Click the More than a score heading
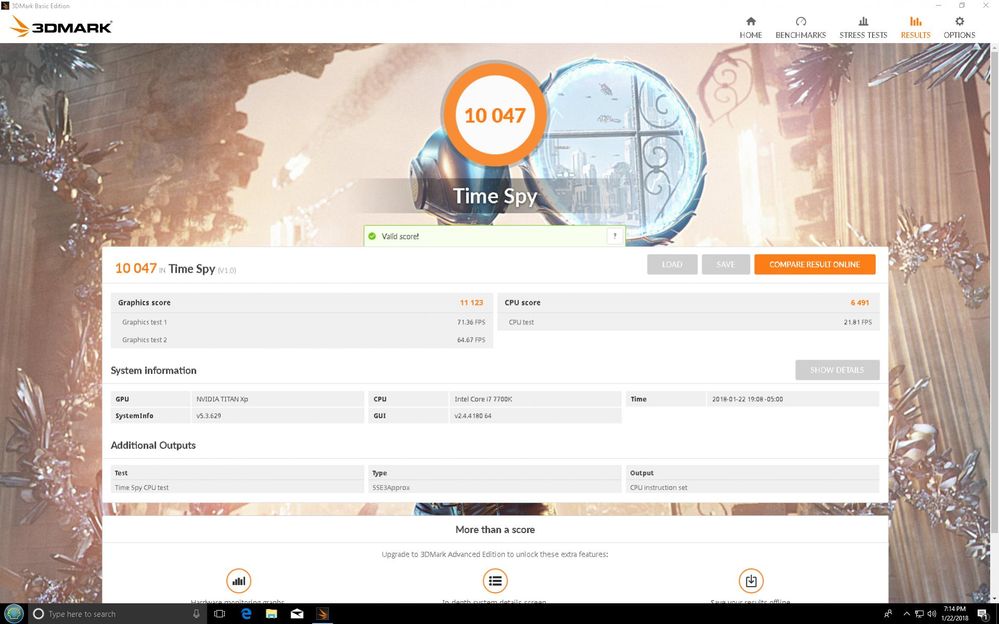The width and height of the screenshot is (999, 624). (495, 530)
